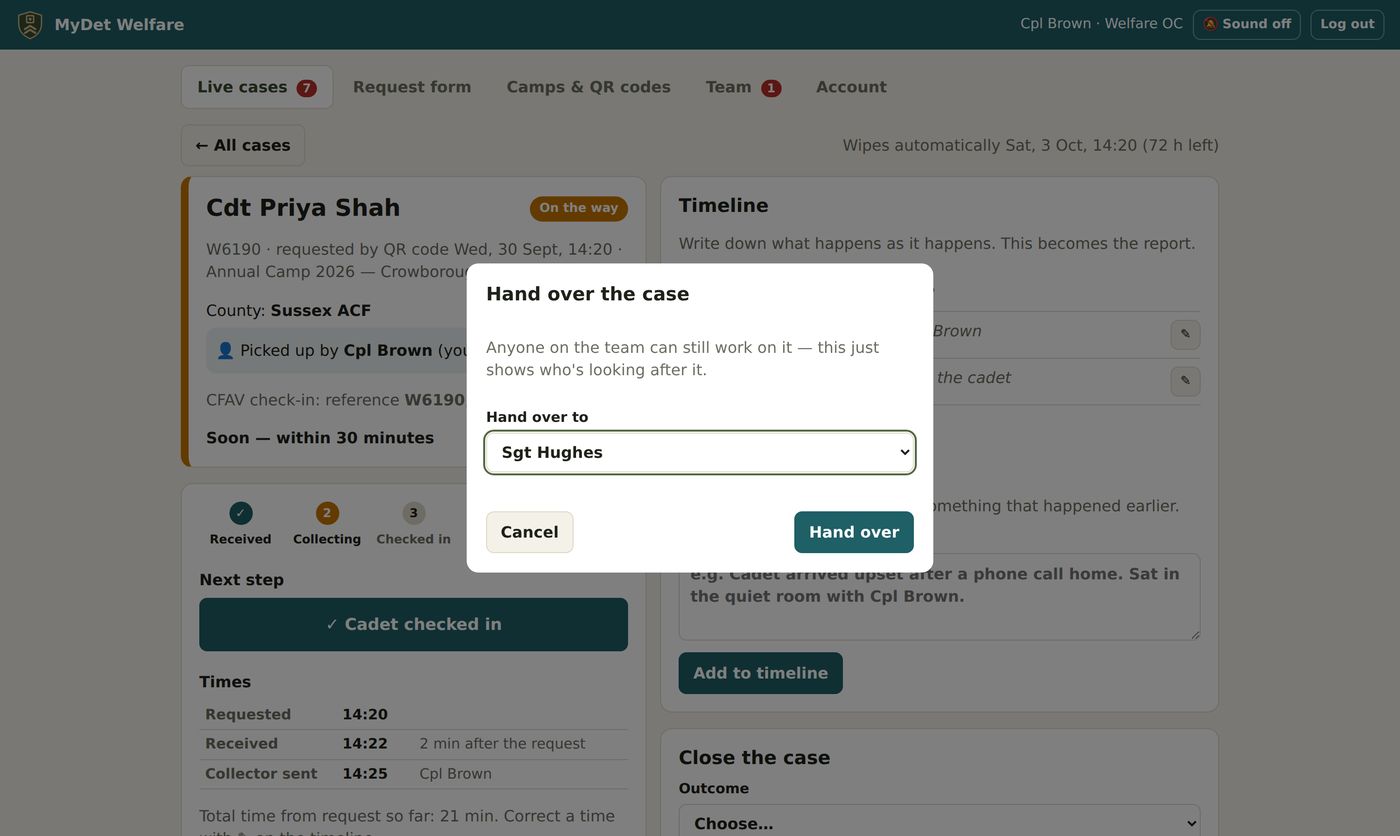
Task: Click the Collecting step number 2 circle
Action: point(327,513)
